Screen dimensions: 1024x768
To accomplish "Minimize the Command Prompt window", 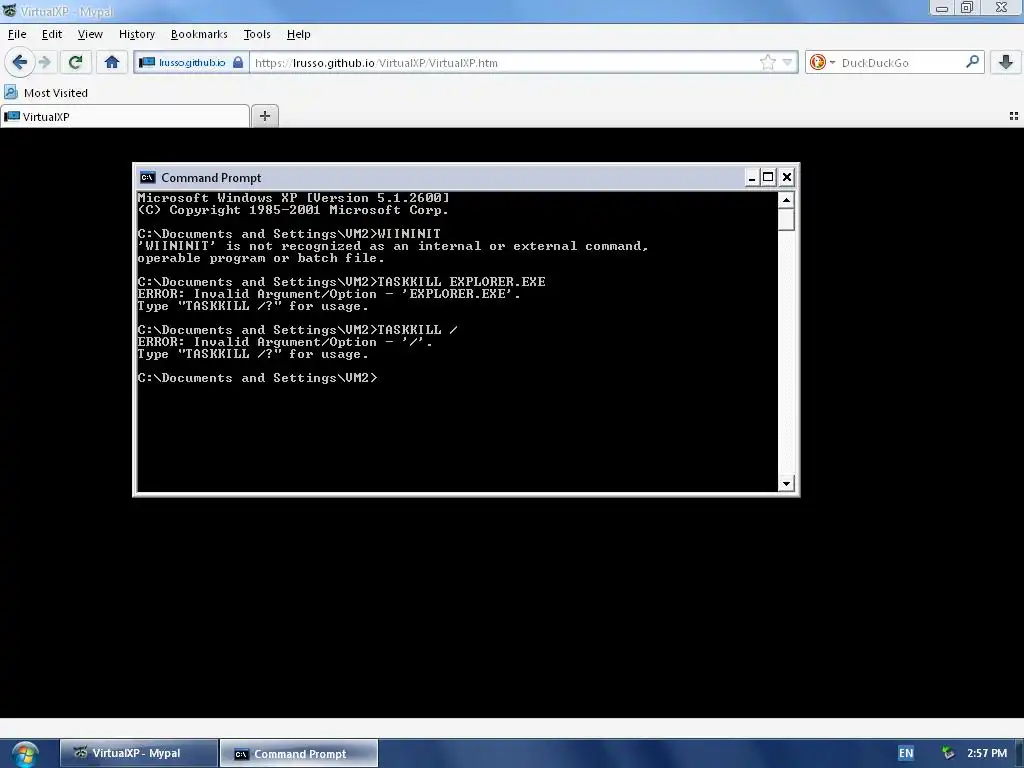I will (x=752, y=177).
